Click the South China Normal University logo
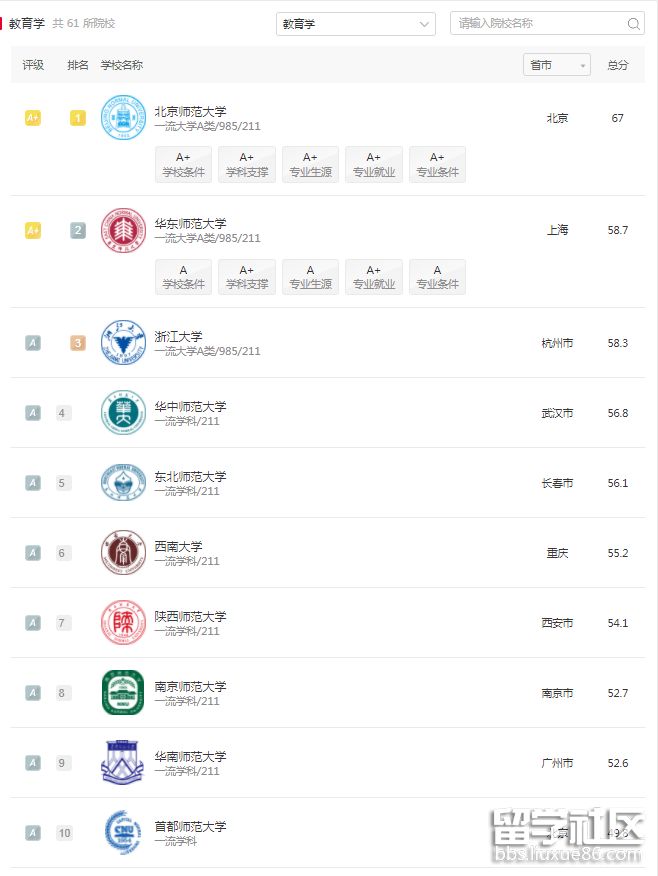The width and height of the screenshot is (658, 876). 122,763
